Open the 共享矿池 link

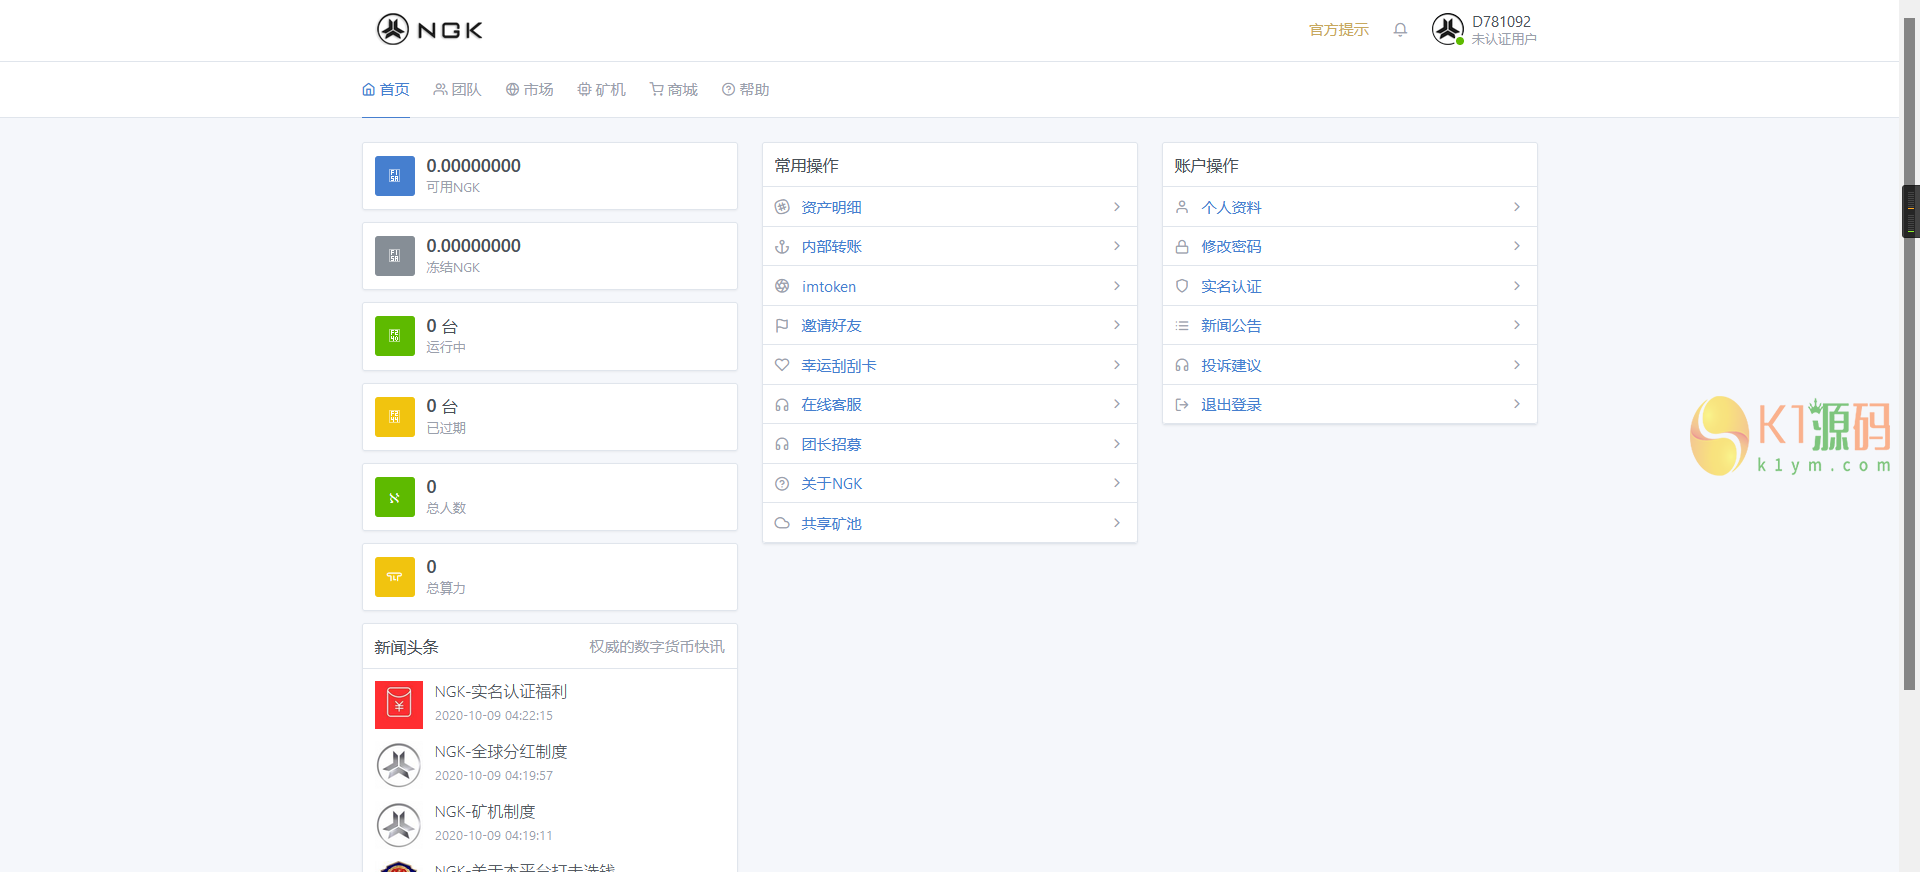831,523
